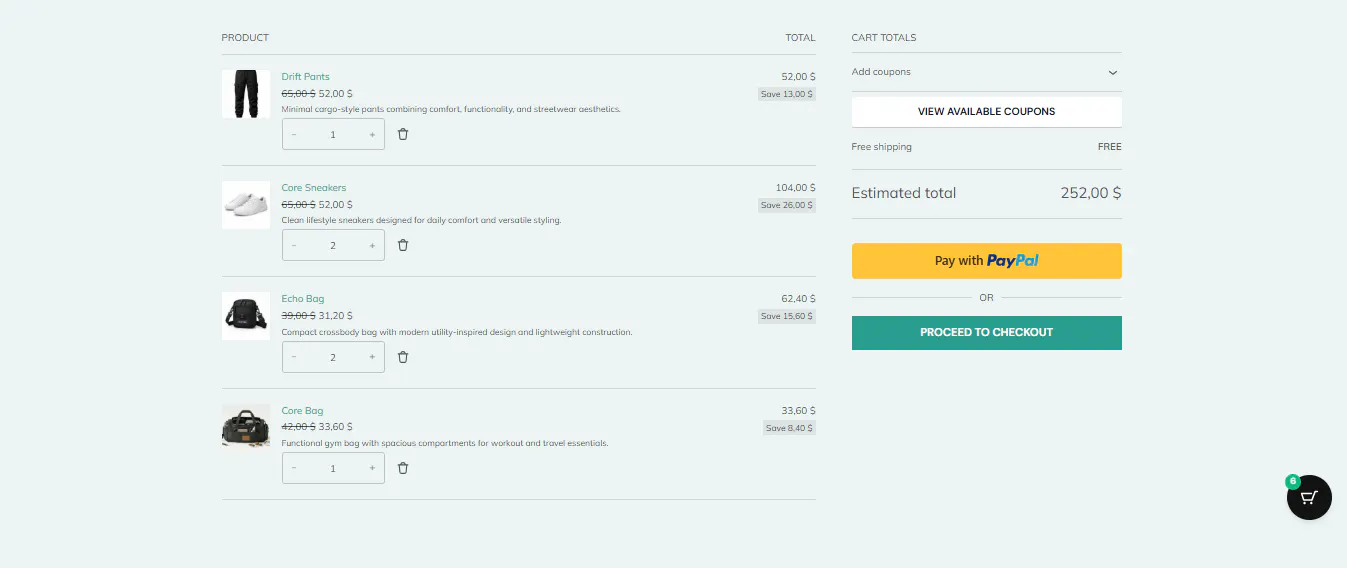Focus the Drift Pants quantity field
Viewport: 1347px width, 568px height.
[333, 134]
